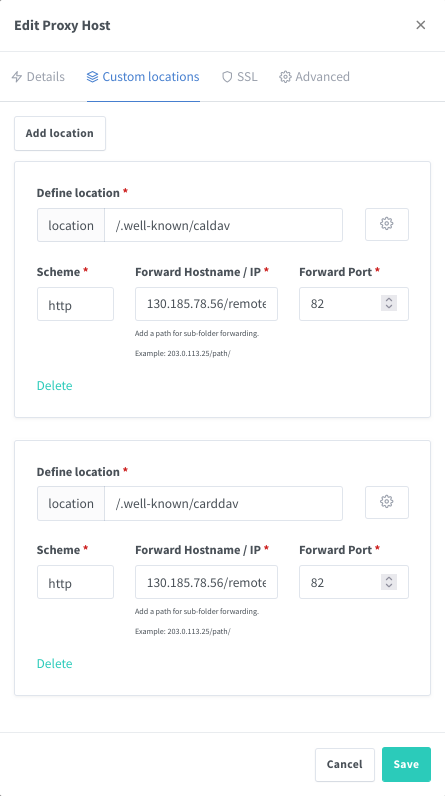Open the Scheme field of the caldav location
Viewport: 445px width, 796px height.
tap(75, 304)
